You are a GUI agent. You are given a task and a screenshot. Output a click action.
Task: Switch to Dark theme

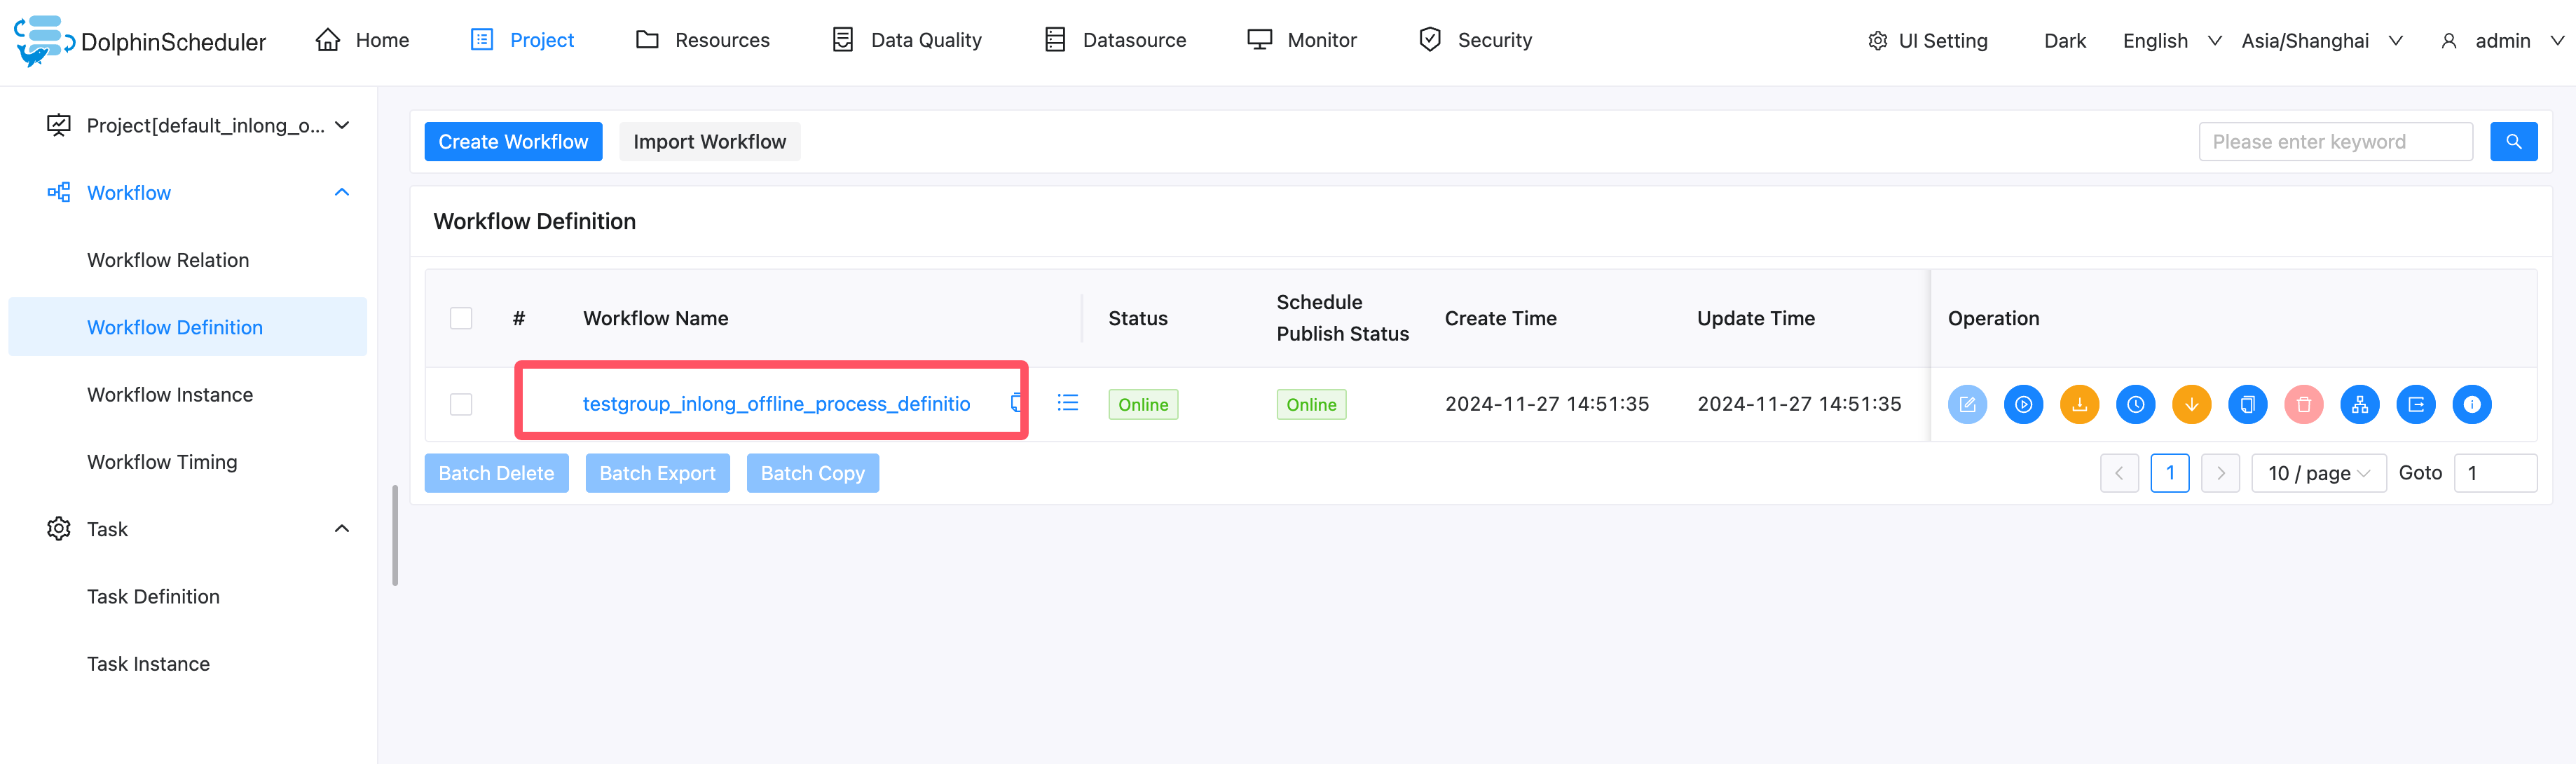coord(2064,41)
